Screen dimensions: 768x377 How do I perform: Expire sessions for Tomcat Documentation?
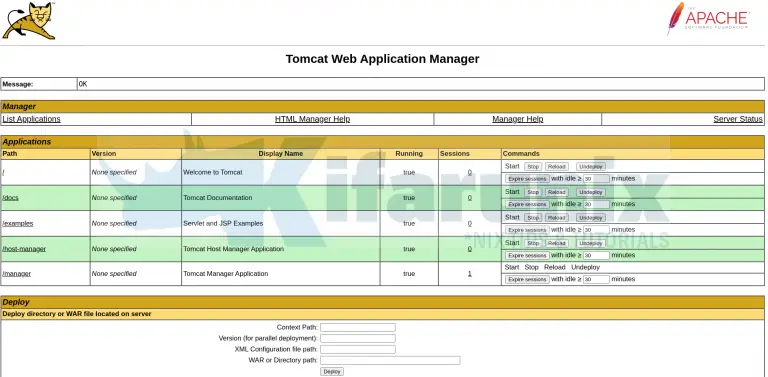click(527, 204)
